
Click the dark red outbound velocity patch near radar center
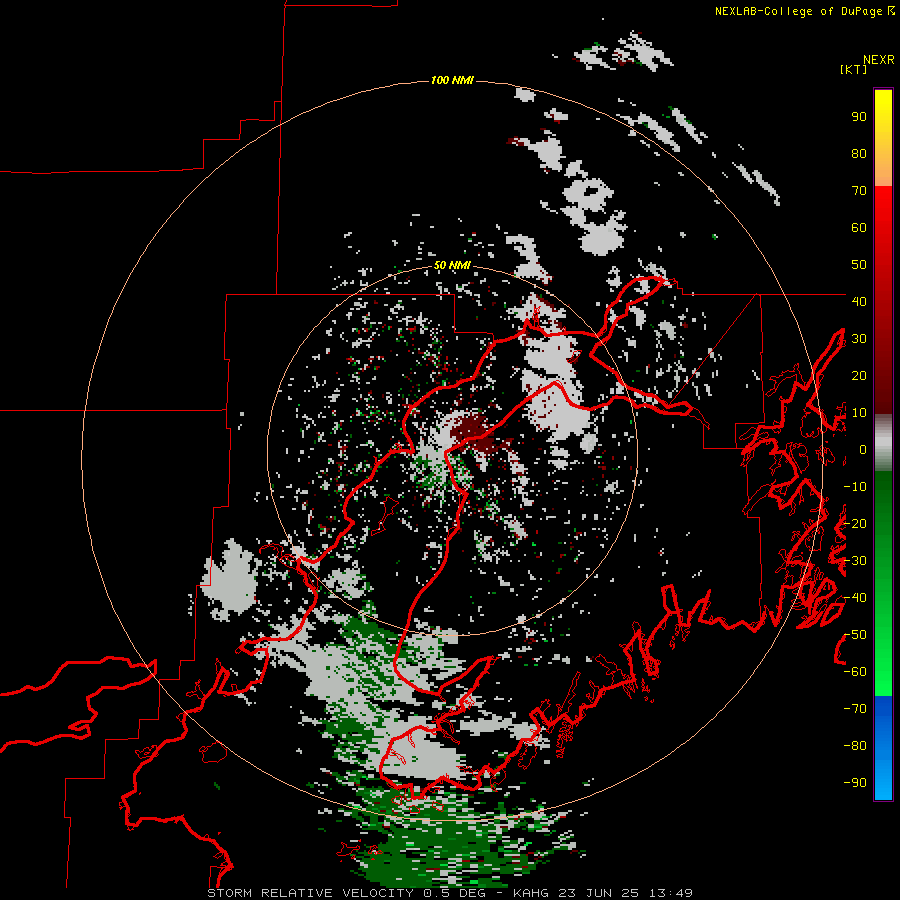point(474,432)
